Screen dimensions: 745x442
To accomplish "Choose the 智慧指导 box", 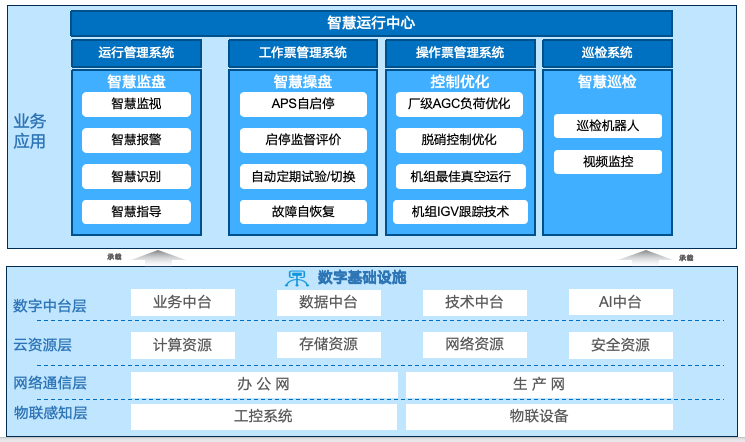I will click(x=136, y=211).
